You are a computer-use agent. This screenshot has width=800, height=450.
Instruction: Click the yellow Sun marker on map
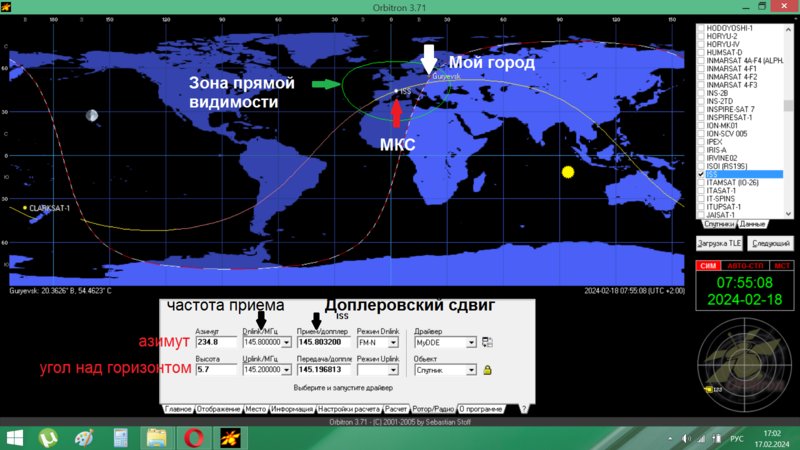pos(568,172)
